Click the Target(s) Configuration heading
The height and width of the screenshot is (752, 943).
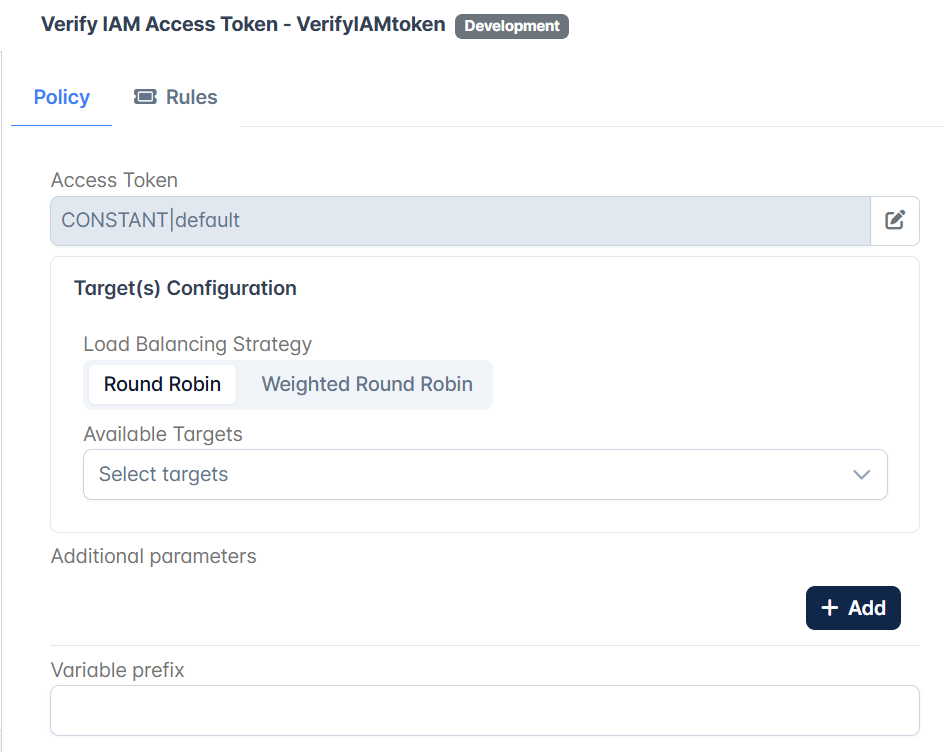click(185, 288)
